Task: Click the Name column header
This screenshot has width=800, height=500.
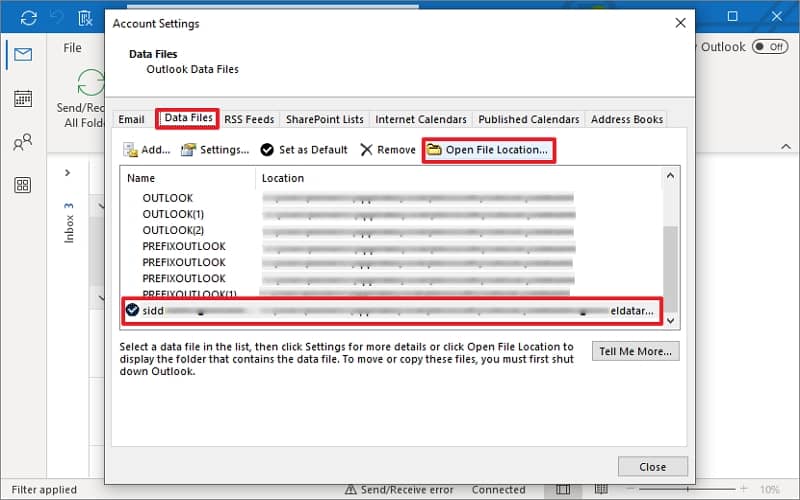Action: [x=188, y=178]
